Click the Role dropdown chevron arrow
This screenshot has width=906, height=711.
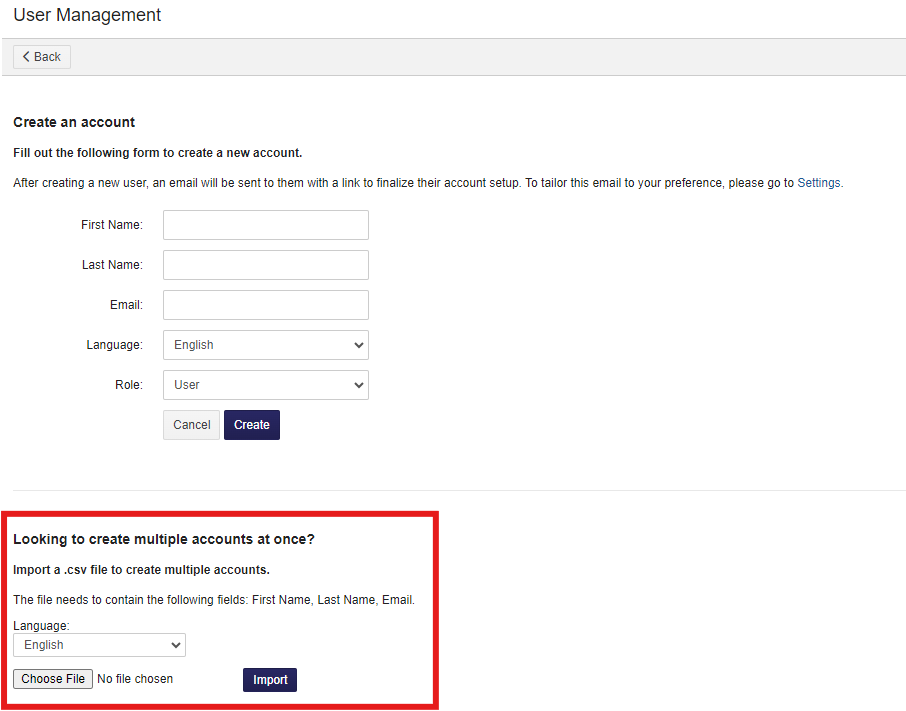(357, 385)
